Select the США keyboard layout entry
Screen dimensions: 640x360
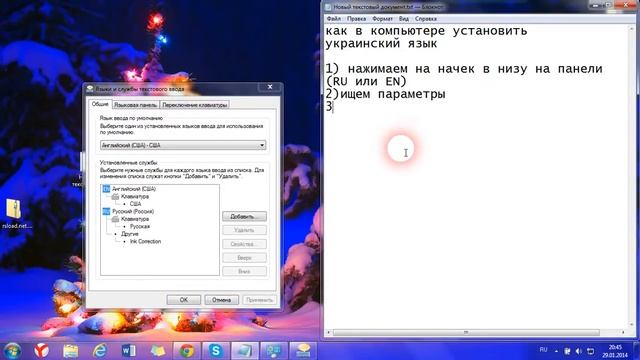(x=136, y=204)
